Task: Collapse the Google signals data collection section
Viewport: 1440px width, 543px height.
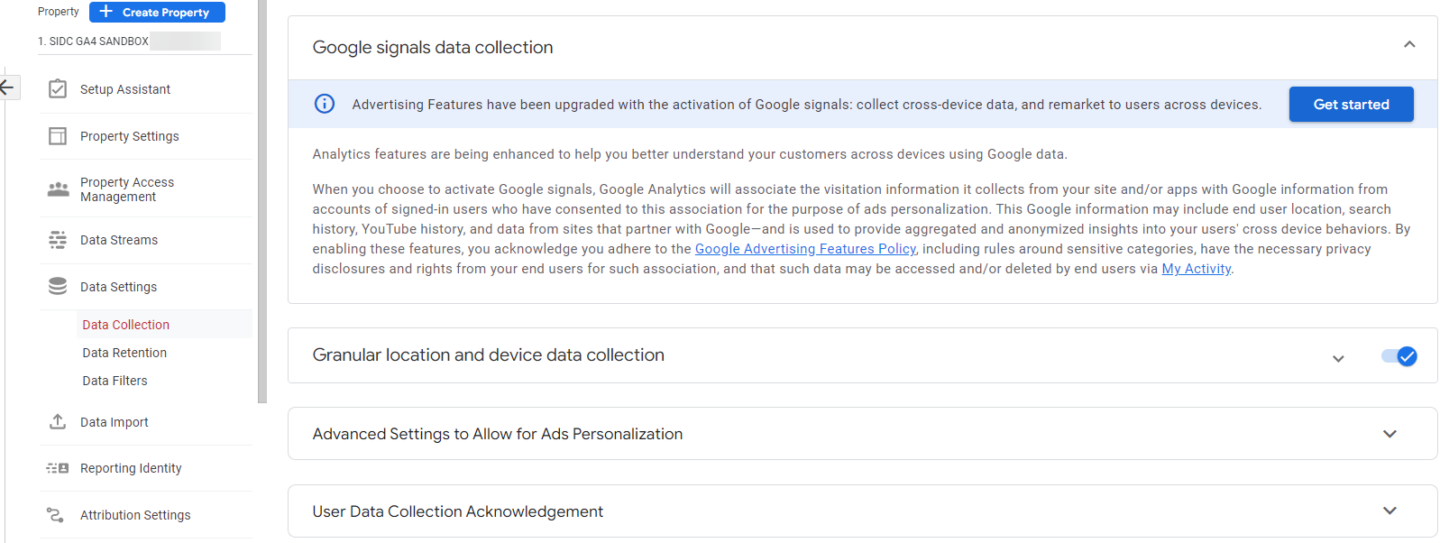Action: pos(1409,45)
